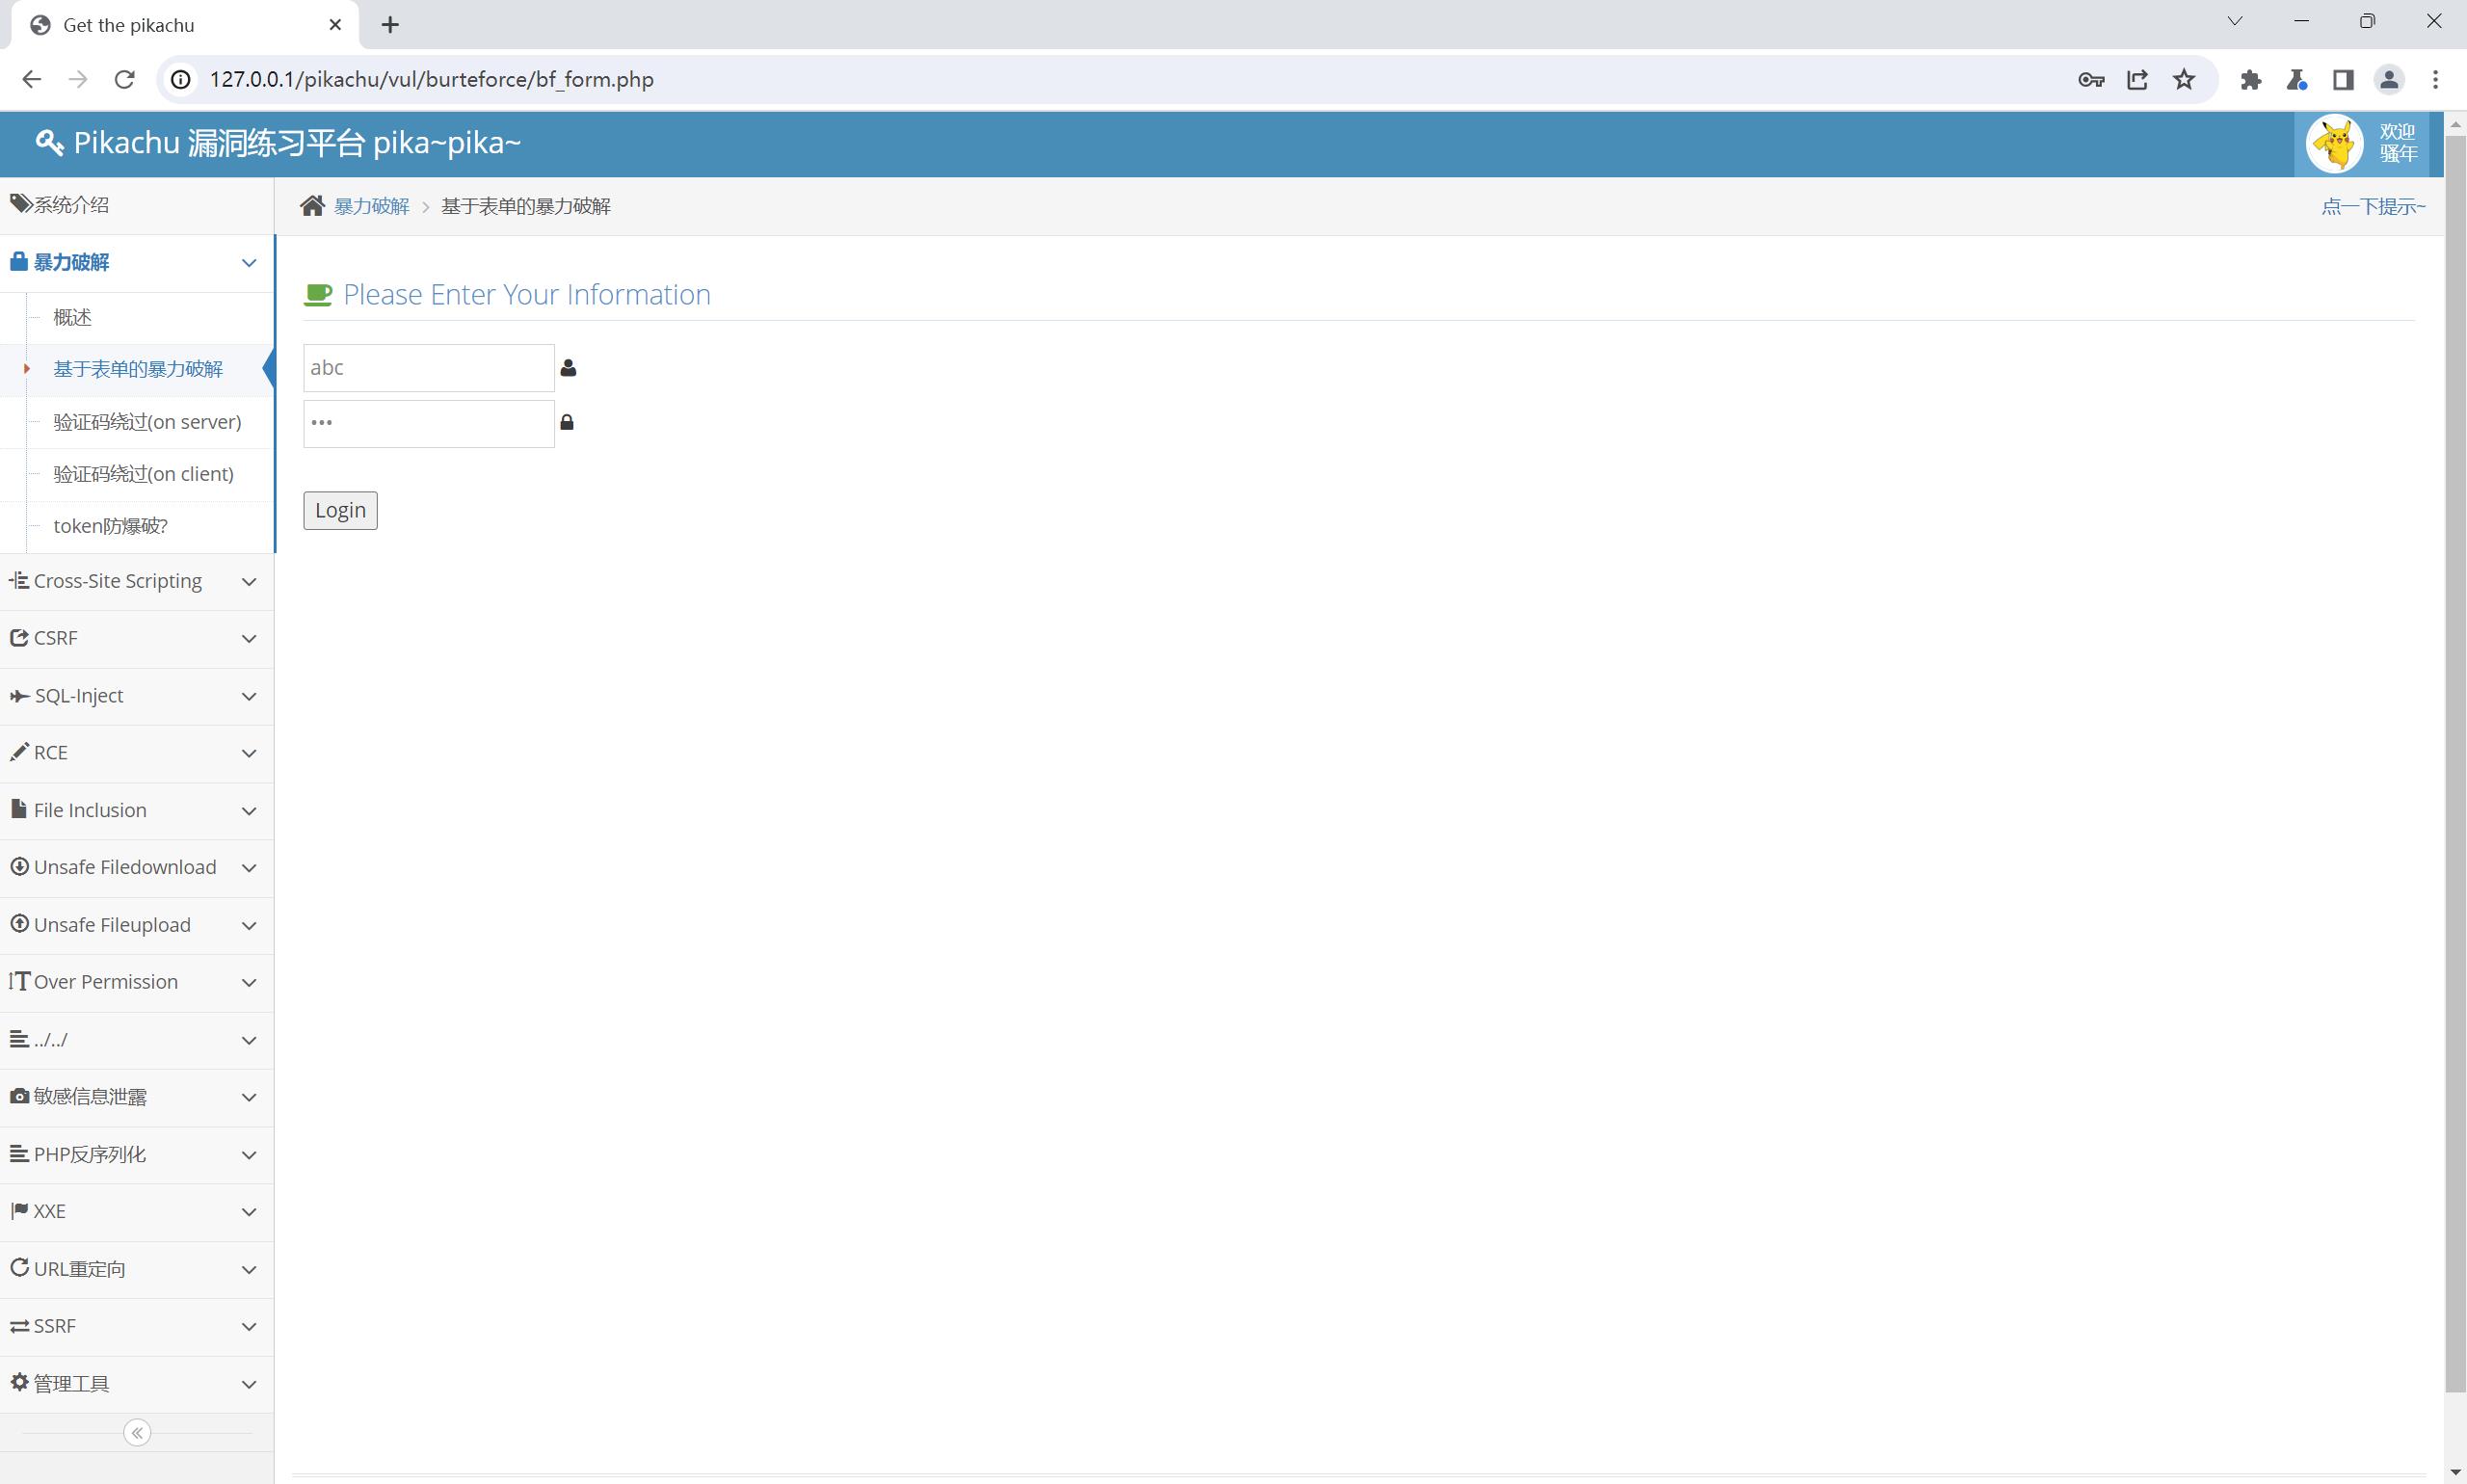Open the SSRF menu
The height and width of the screenshot is (1484, 2467).
[x=137, y=1326]
